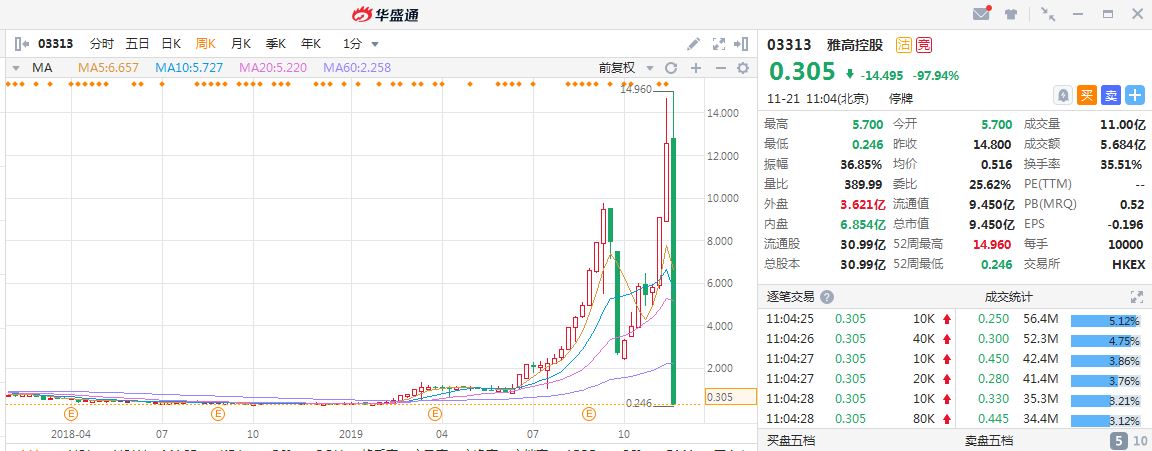Image resolution: width=1152 pixels, height=451 pixels.
Task: Add stock to watchlist with plus button
Action: pyautogui.click(x=1136, y=95)
